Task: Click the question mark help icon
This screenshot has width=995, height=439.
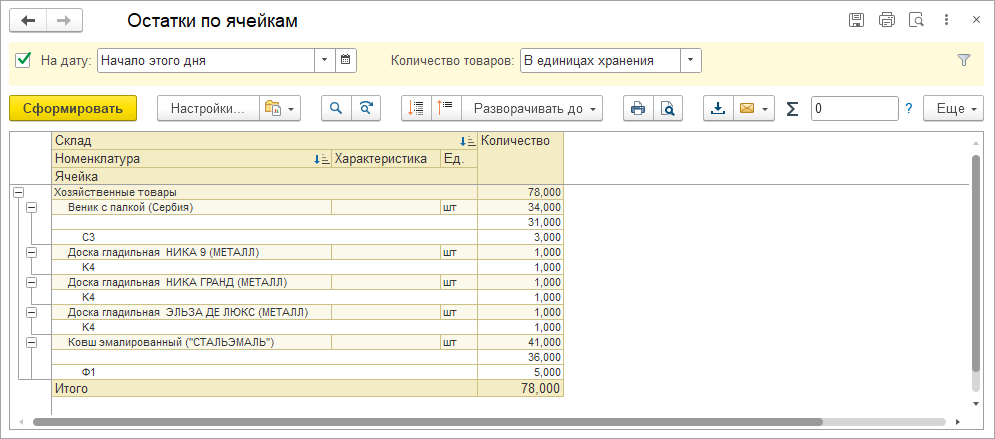Action: coord(909,108)
